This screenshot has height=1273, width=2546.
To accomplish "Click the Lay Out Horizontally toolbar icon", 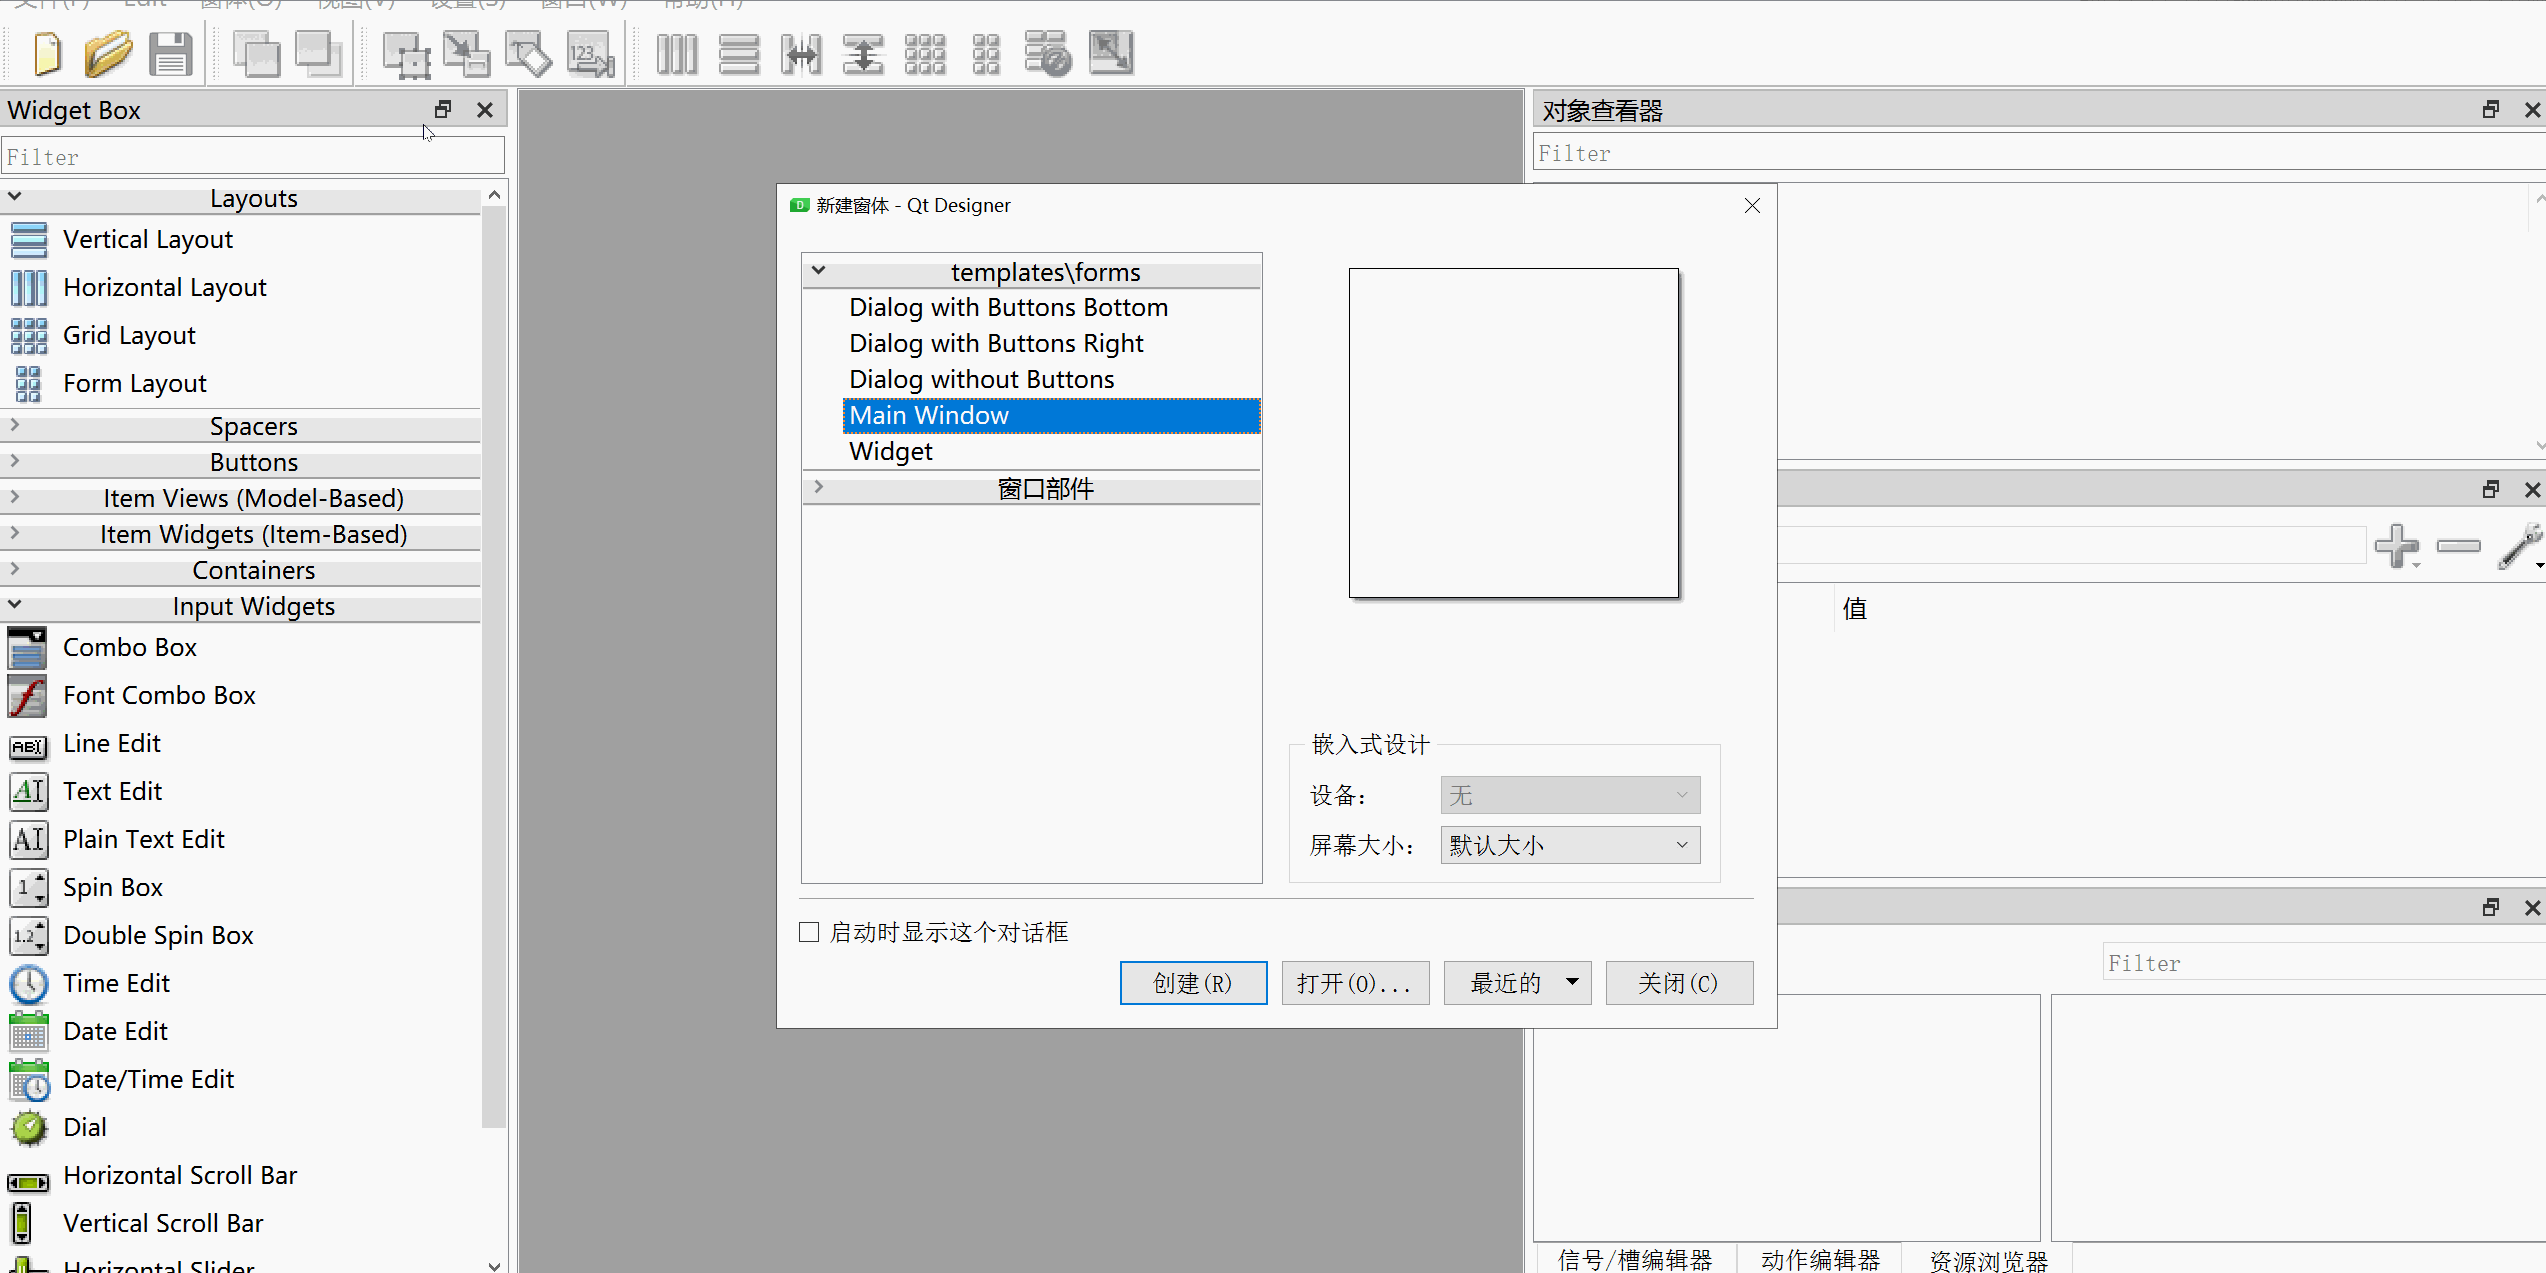I will click(x=677, y=53).
